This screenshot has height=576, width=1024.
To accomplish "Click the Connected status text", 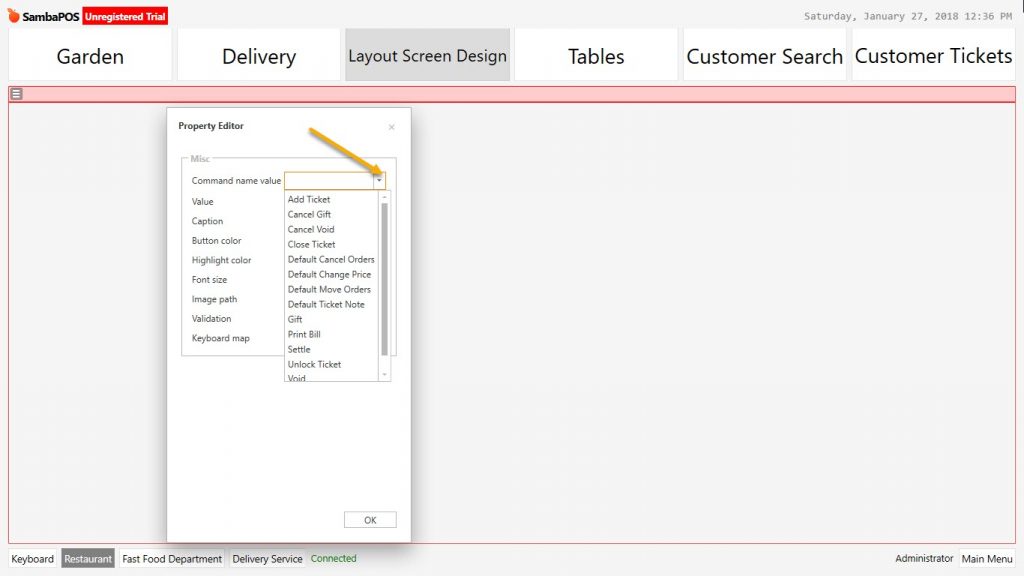I will coord(334,558).
